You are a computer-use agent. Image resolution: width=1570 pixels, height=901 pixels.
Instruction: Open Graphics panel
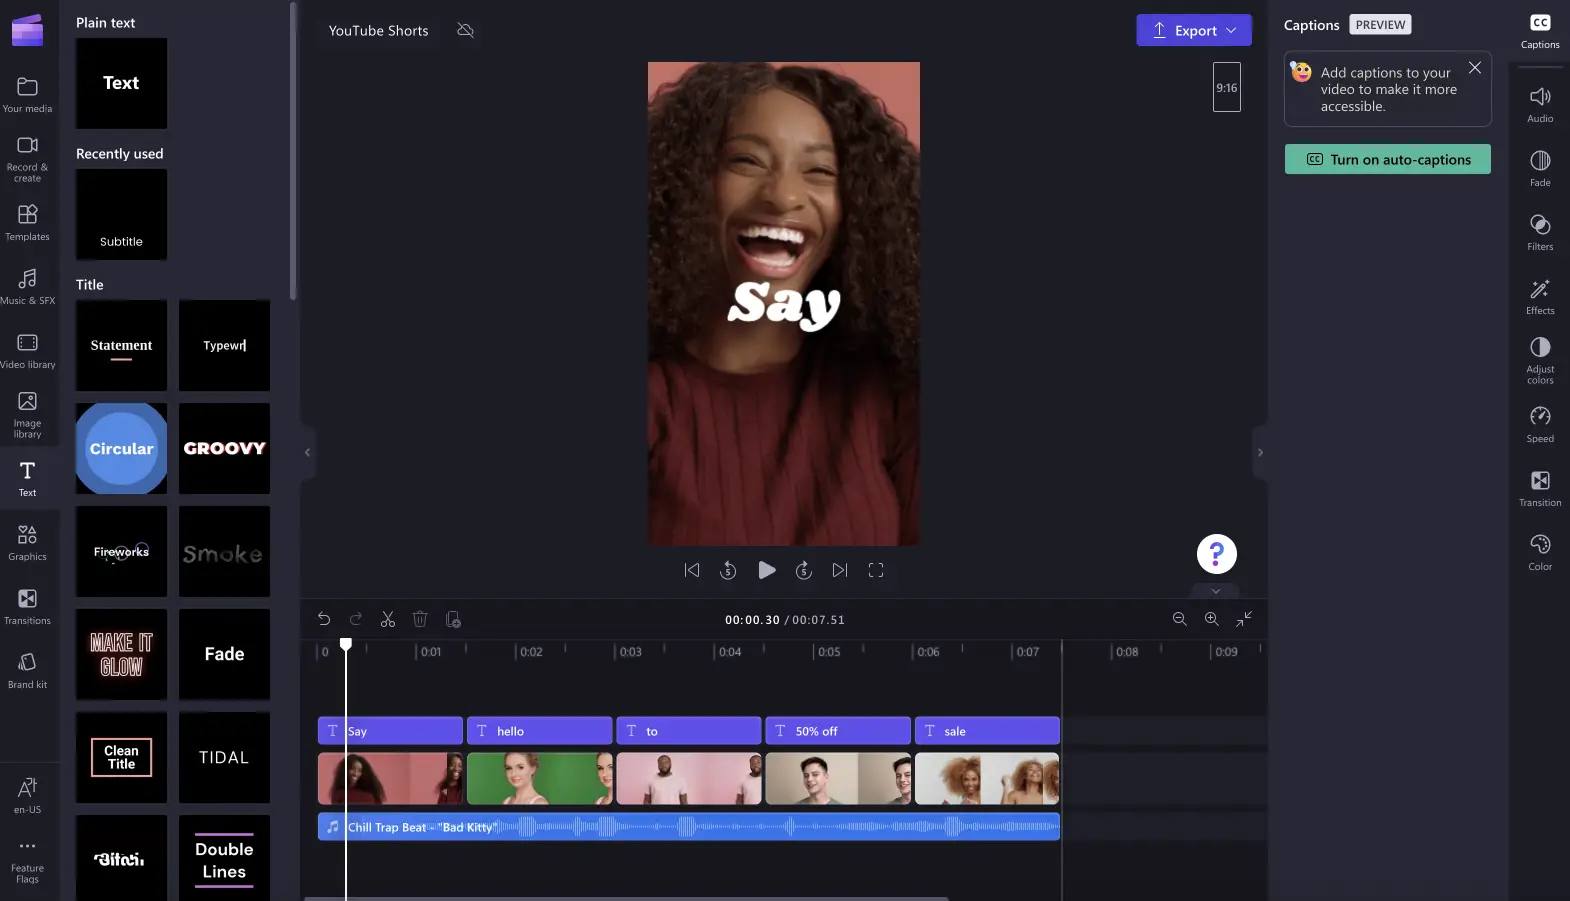[27, 543]
